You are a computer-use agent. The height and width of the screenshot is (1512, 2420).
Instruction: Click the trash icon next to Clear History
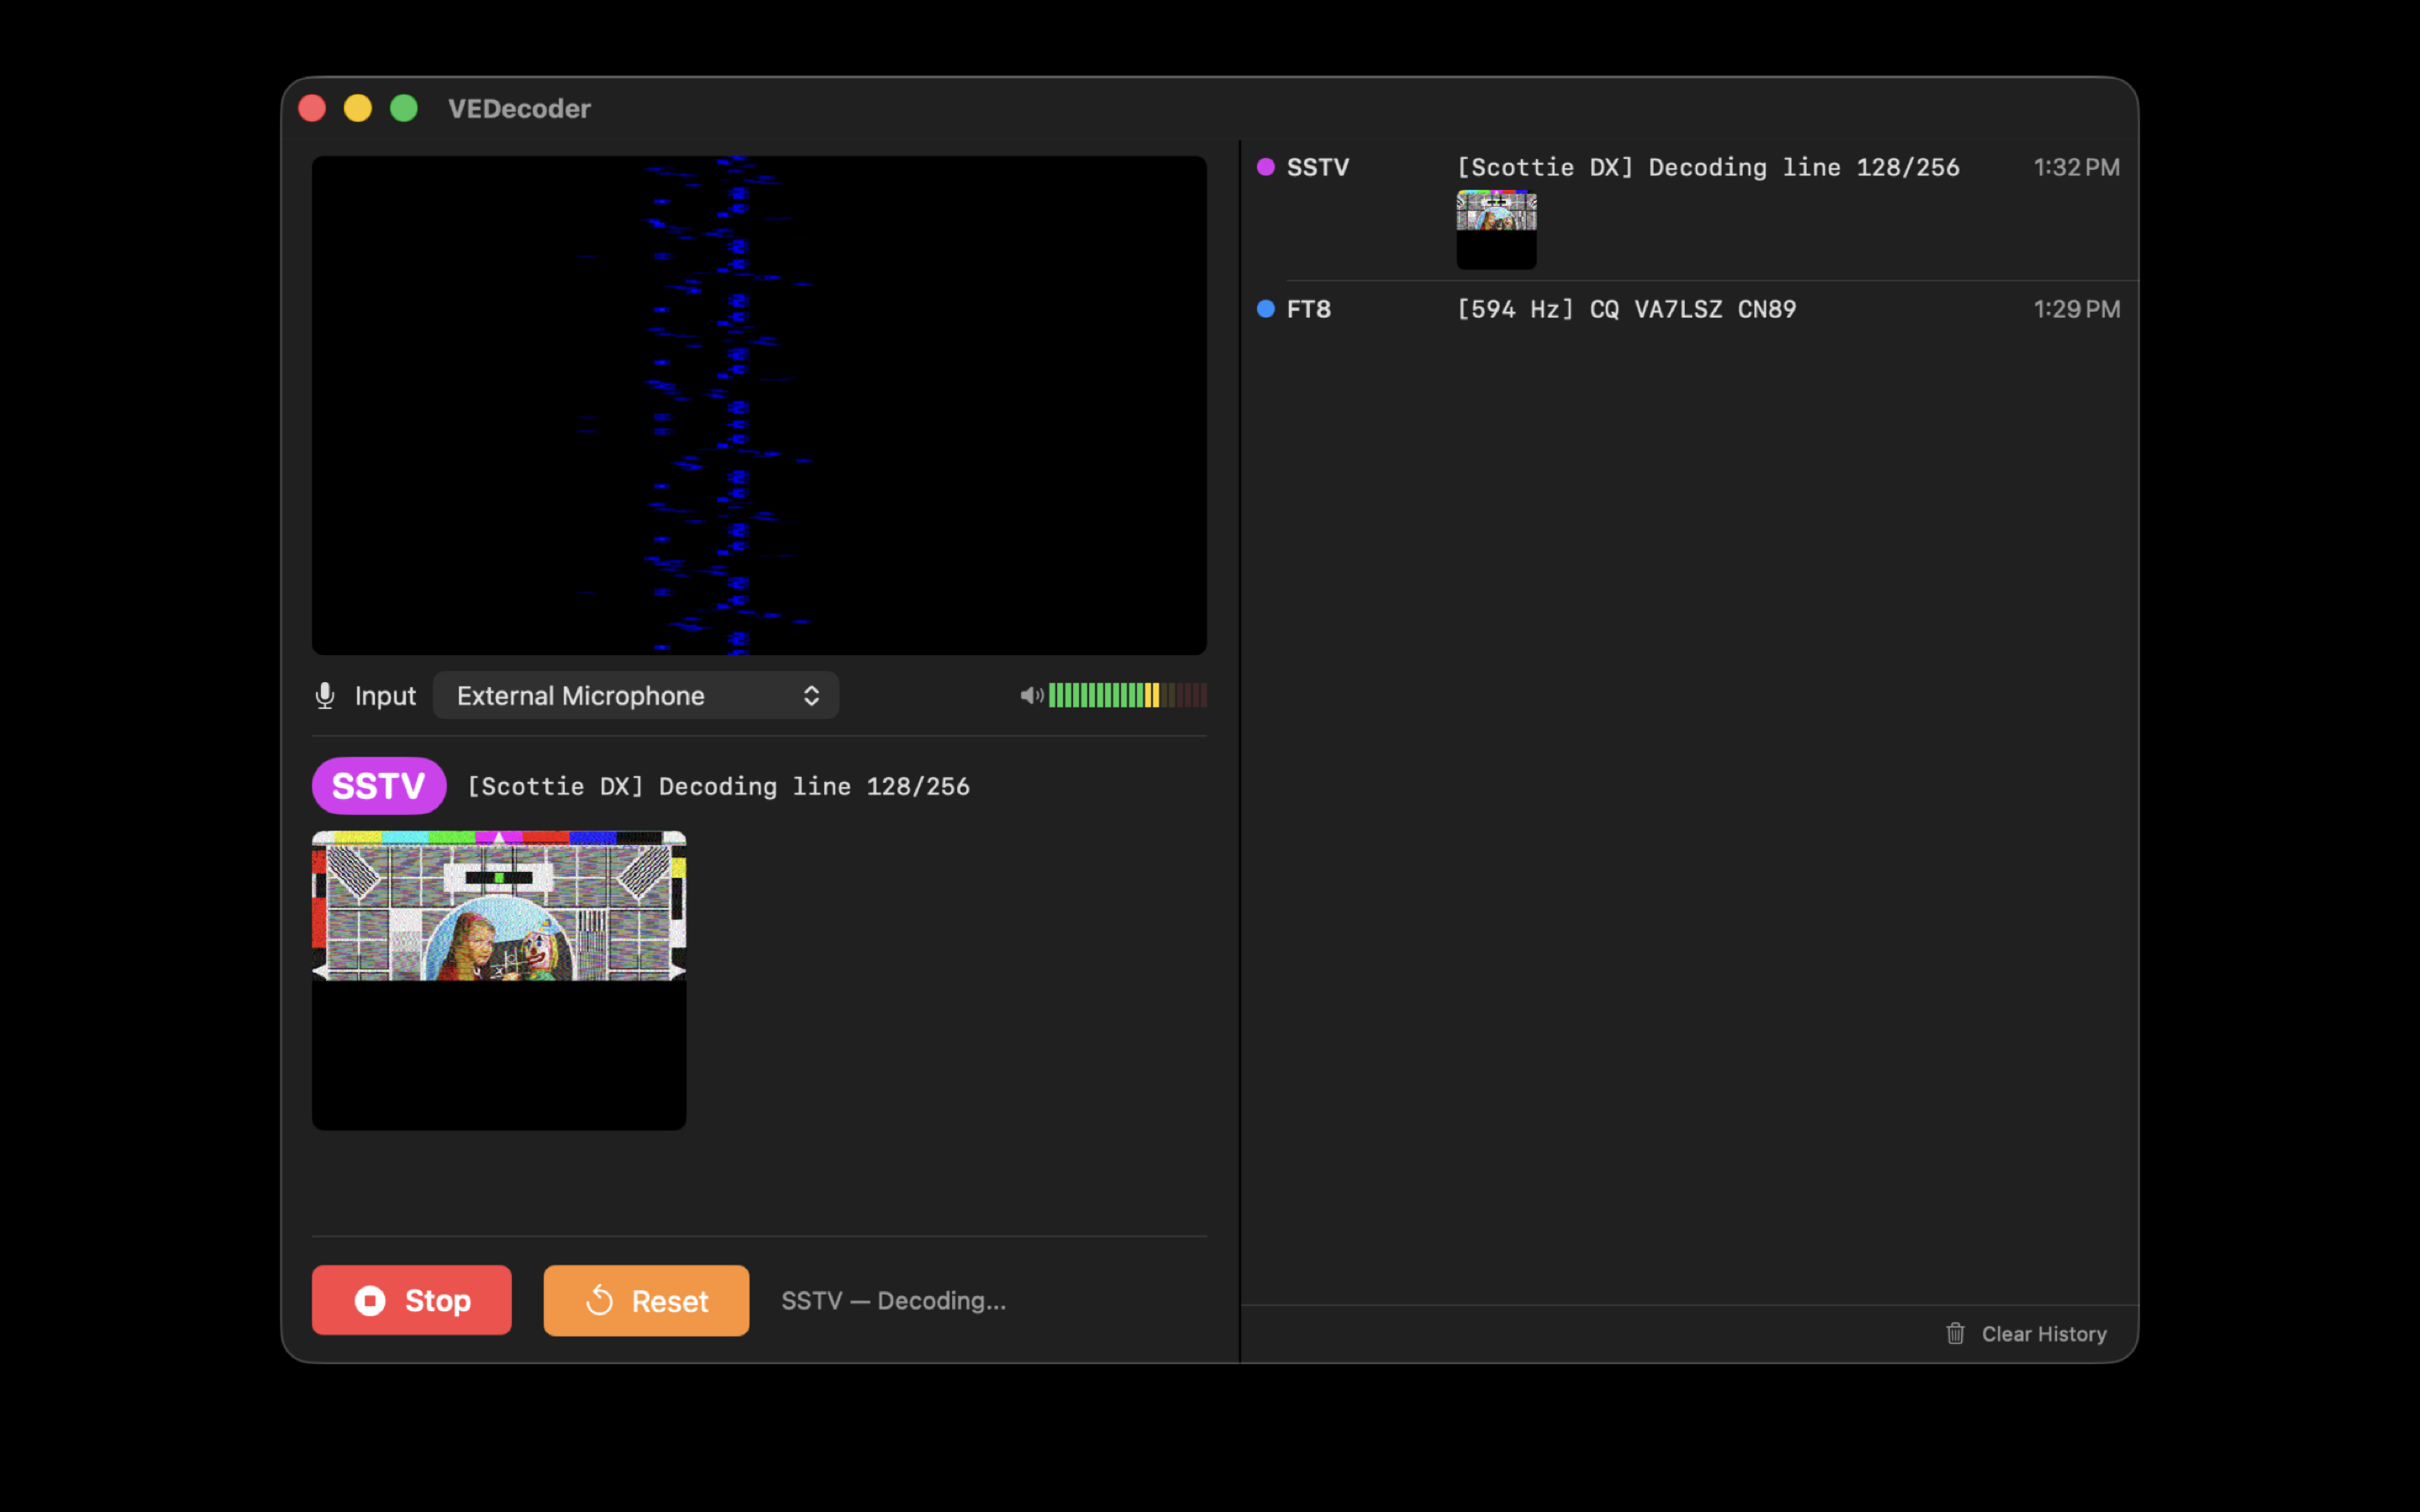click(1956, 1334)
